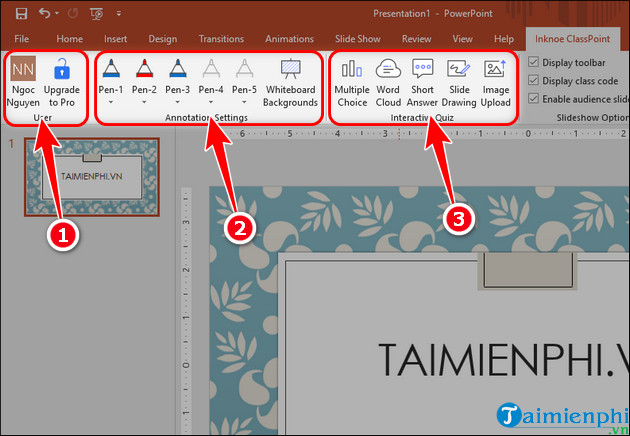Screen dimensions: 630x436
Task: Expand the Pen-2 dropdown arrow
Action: [x=144, y=102]
